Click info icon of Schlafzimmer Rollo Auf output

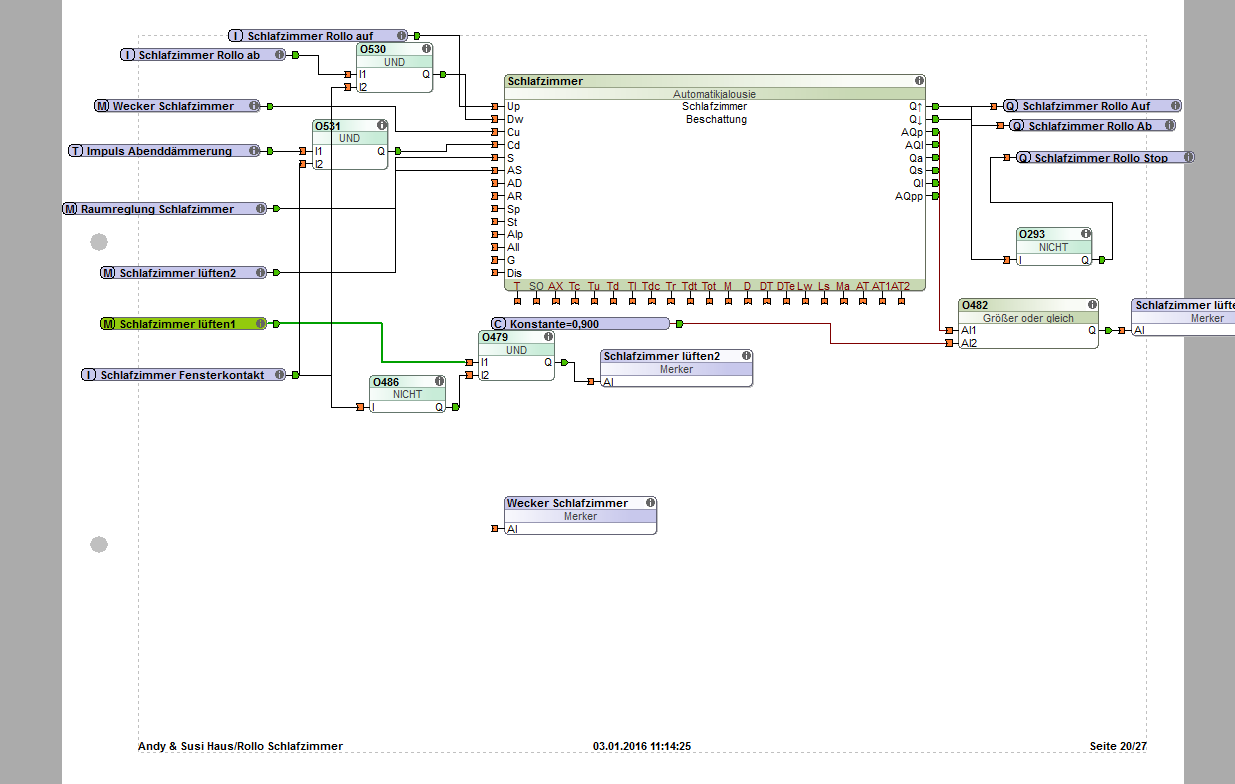1174,106
